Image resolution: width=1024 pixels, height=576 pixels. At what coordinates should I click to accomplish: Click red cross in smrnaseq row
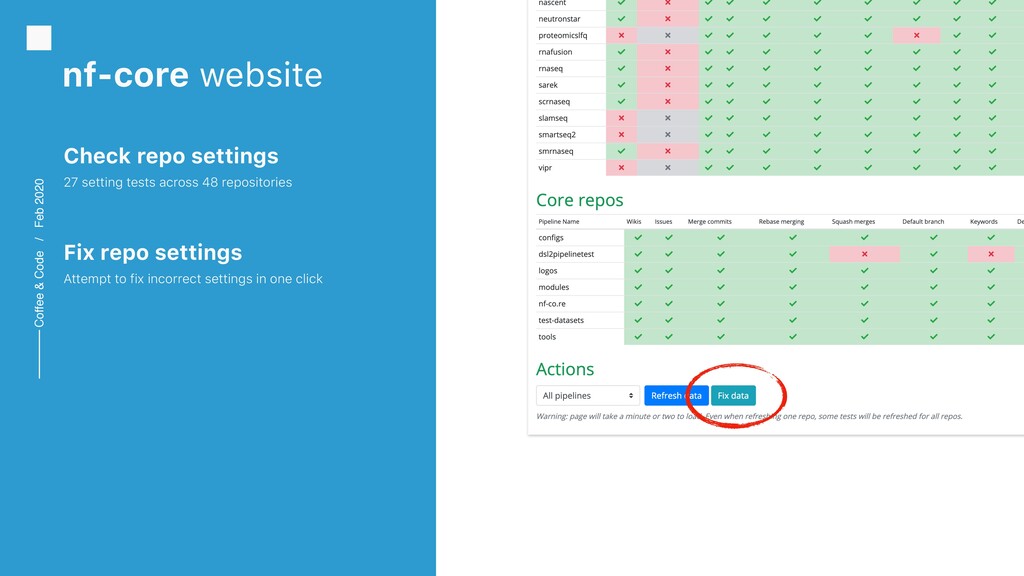[x=667, y=151]
